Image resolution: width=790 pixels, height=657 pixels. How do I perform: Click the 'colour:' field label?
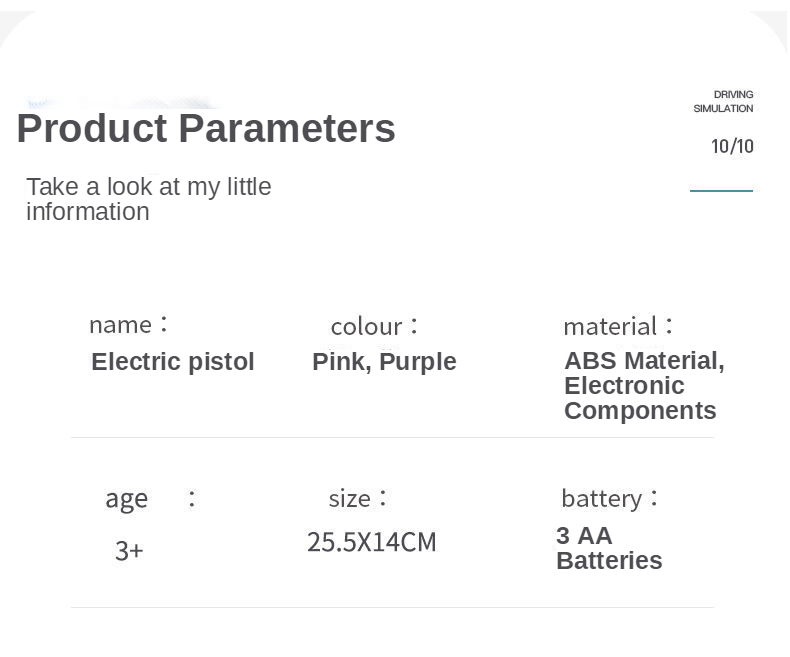pyautogui.click(x=374, y=326)
